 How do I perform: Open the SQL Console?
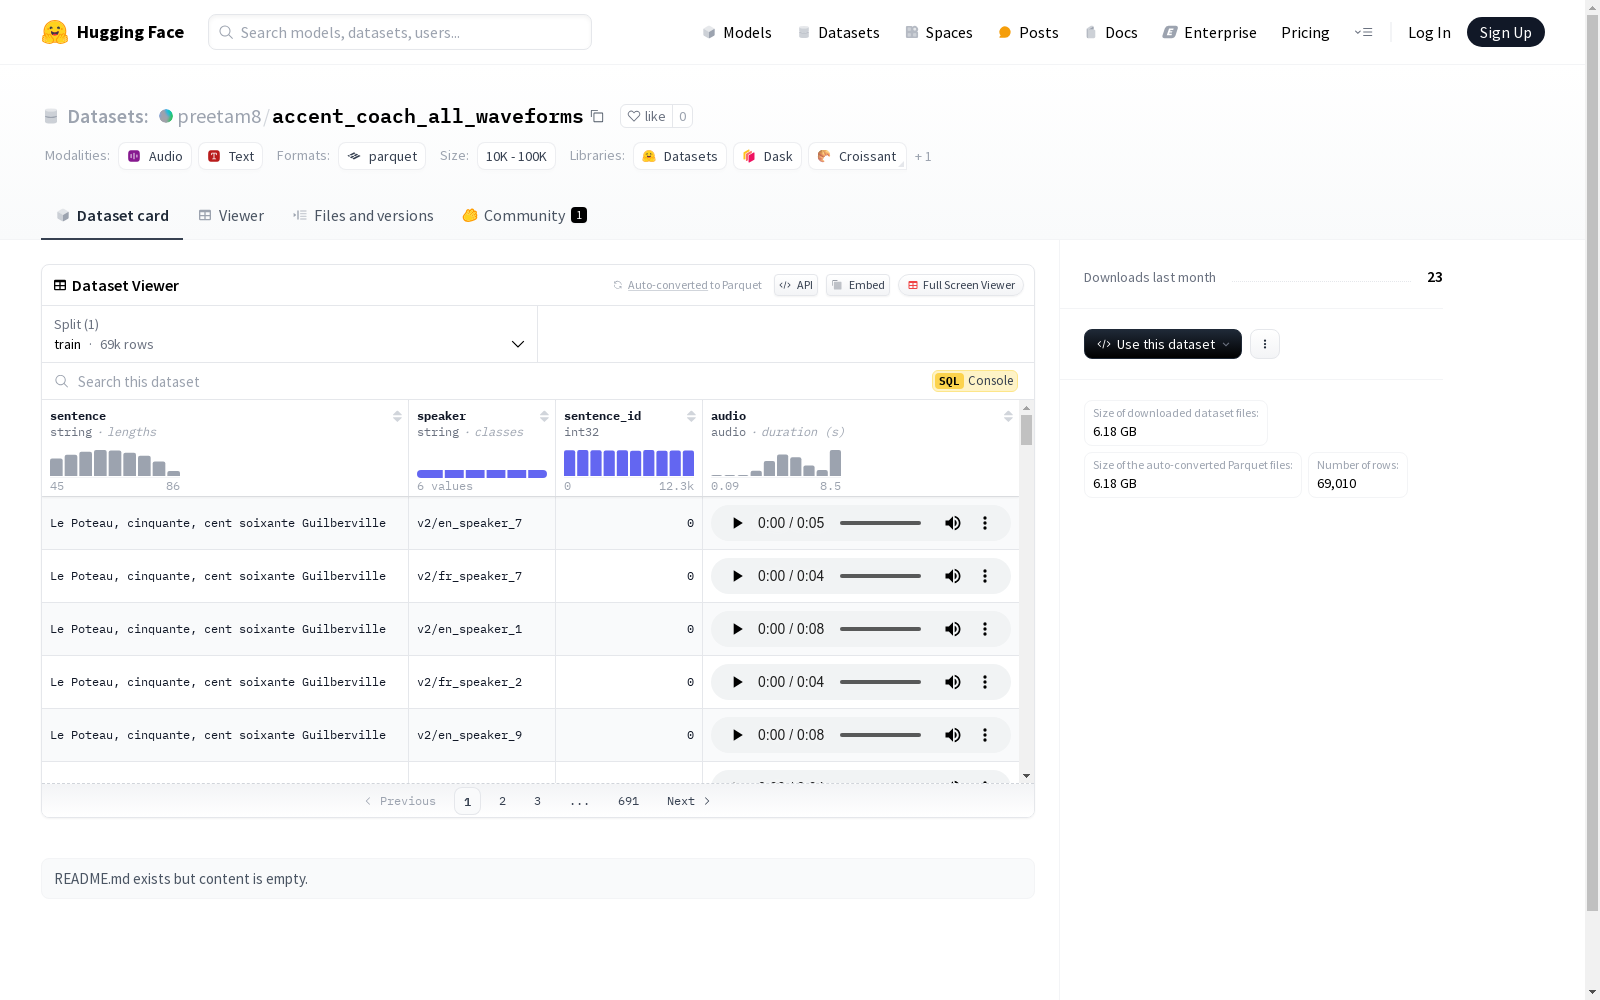975,381
